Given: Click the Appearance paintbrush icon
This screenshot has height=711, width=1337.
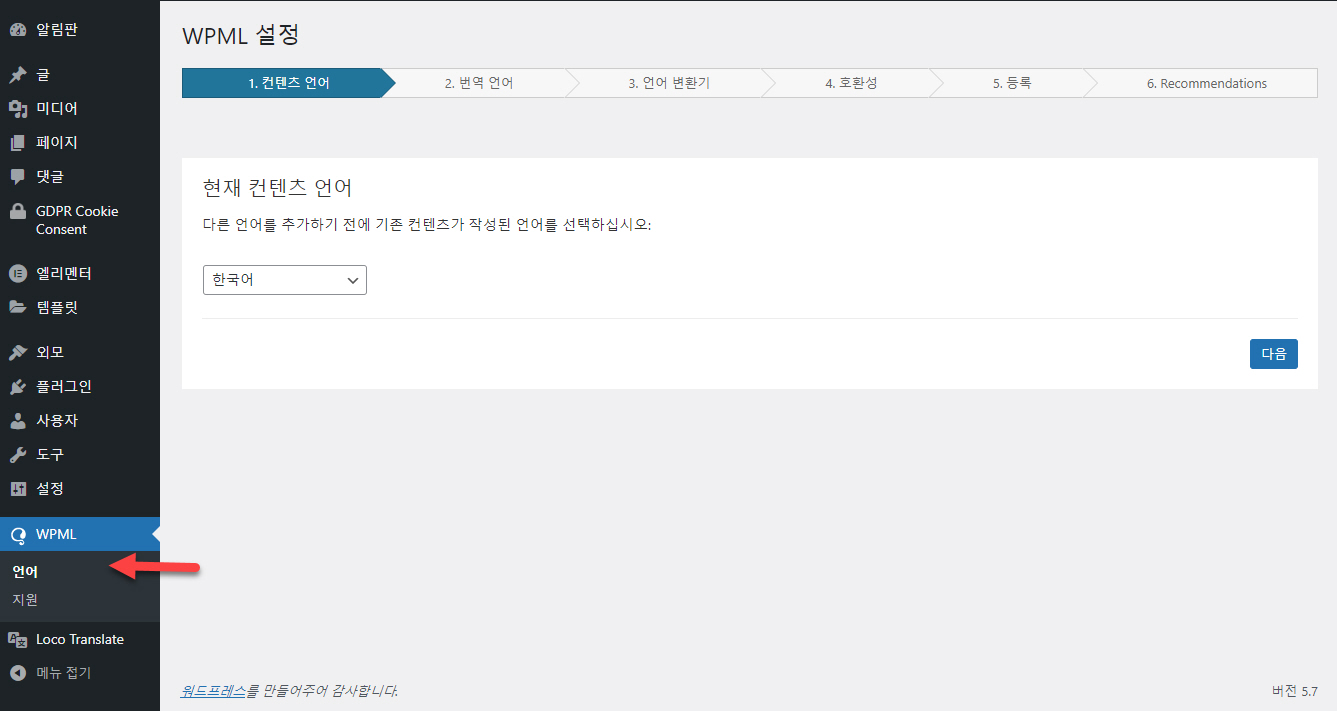Looking at the screenshot, I should point(17,353).
